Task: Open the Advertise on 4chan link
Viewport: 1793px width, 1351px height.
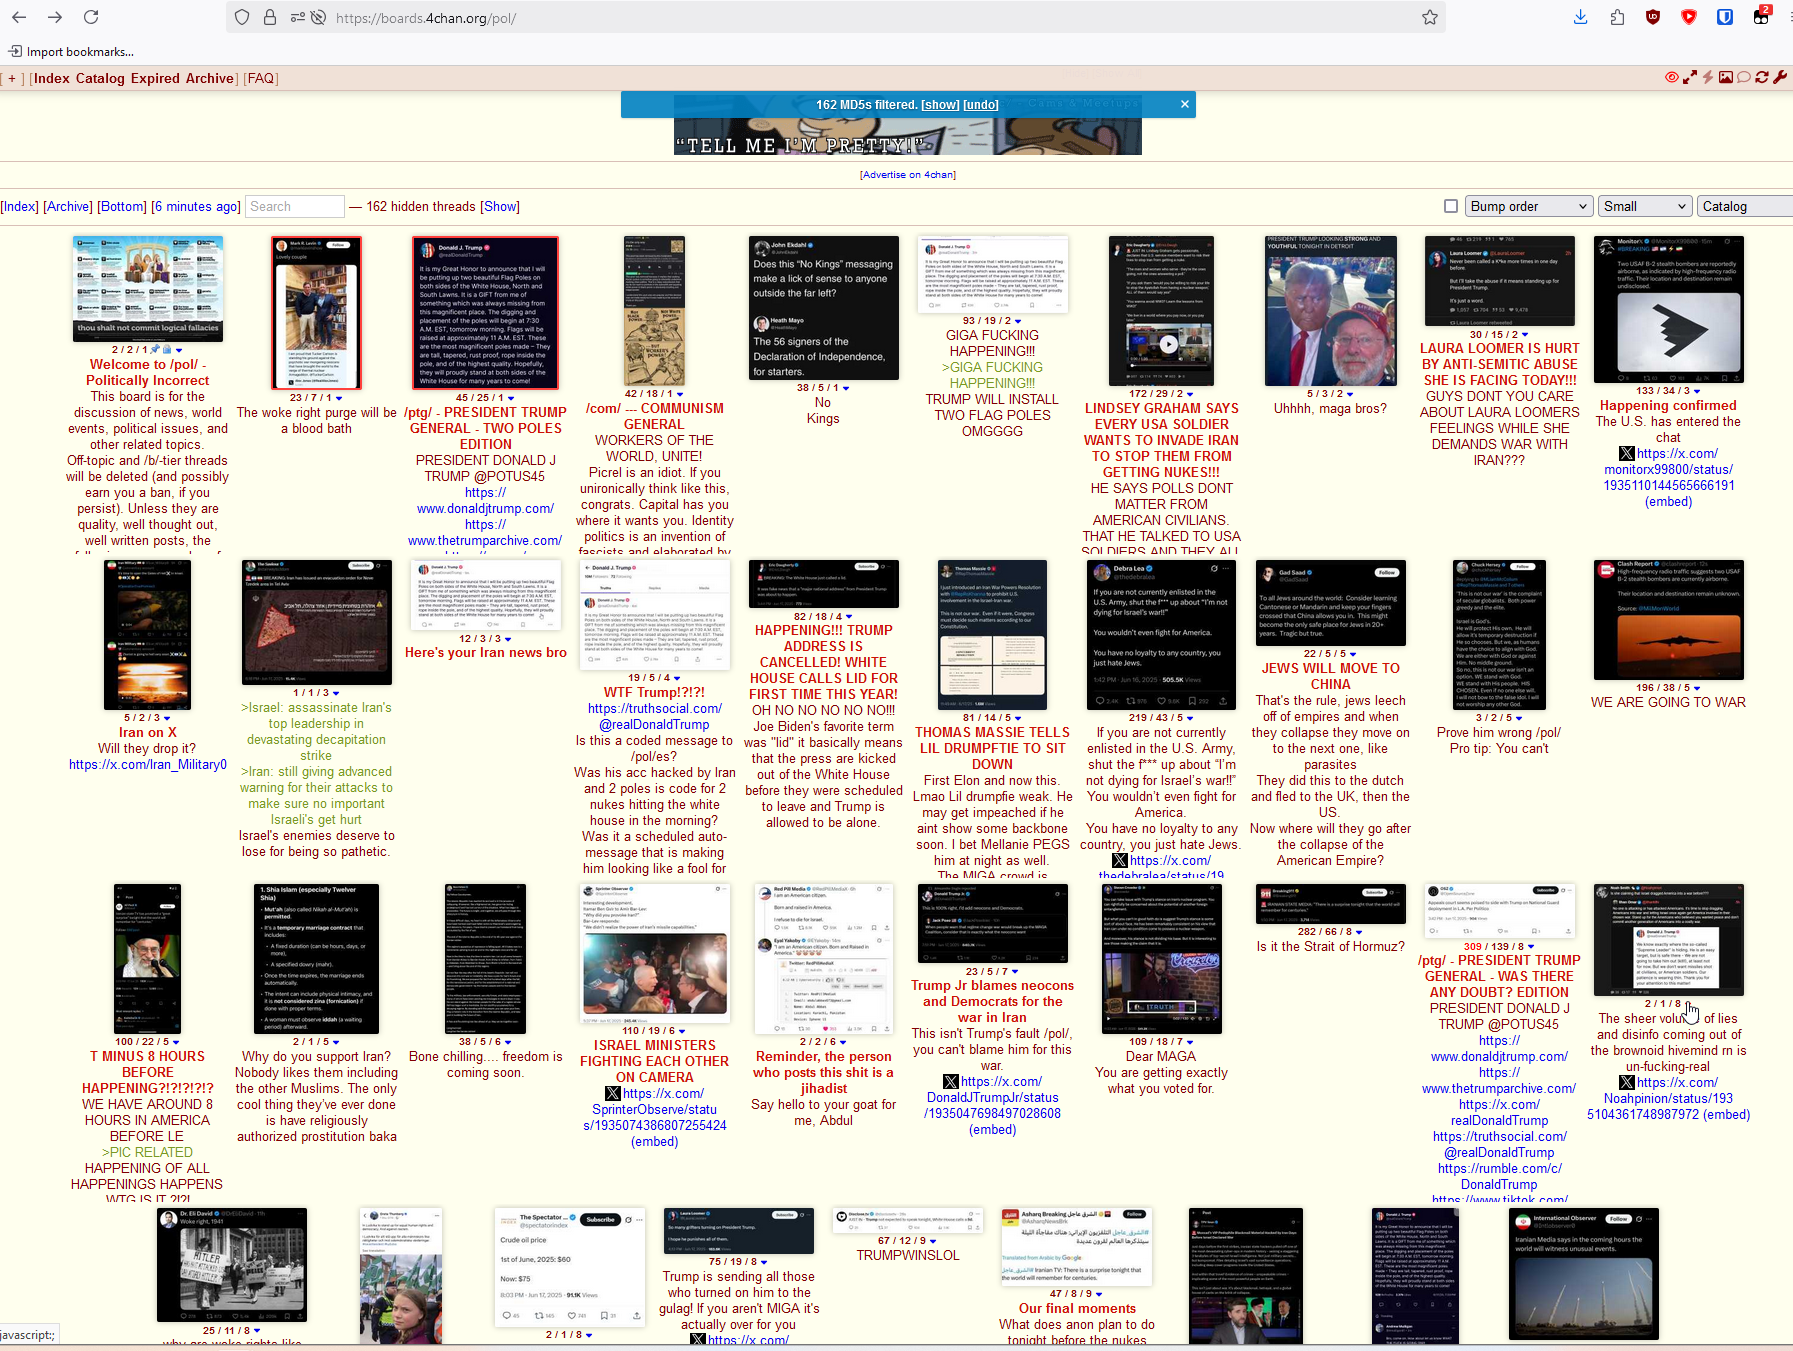Action: [x=908, y=175]
